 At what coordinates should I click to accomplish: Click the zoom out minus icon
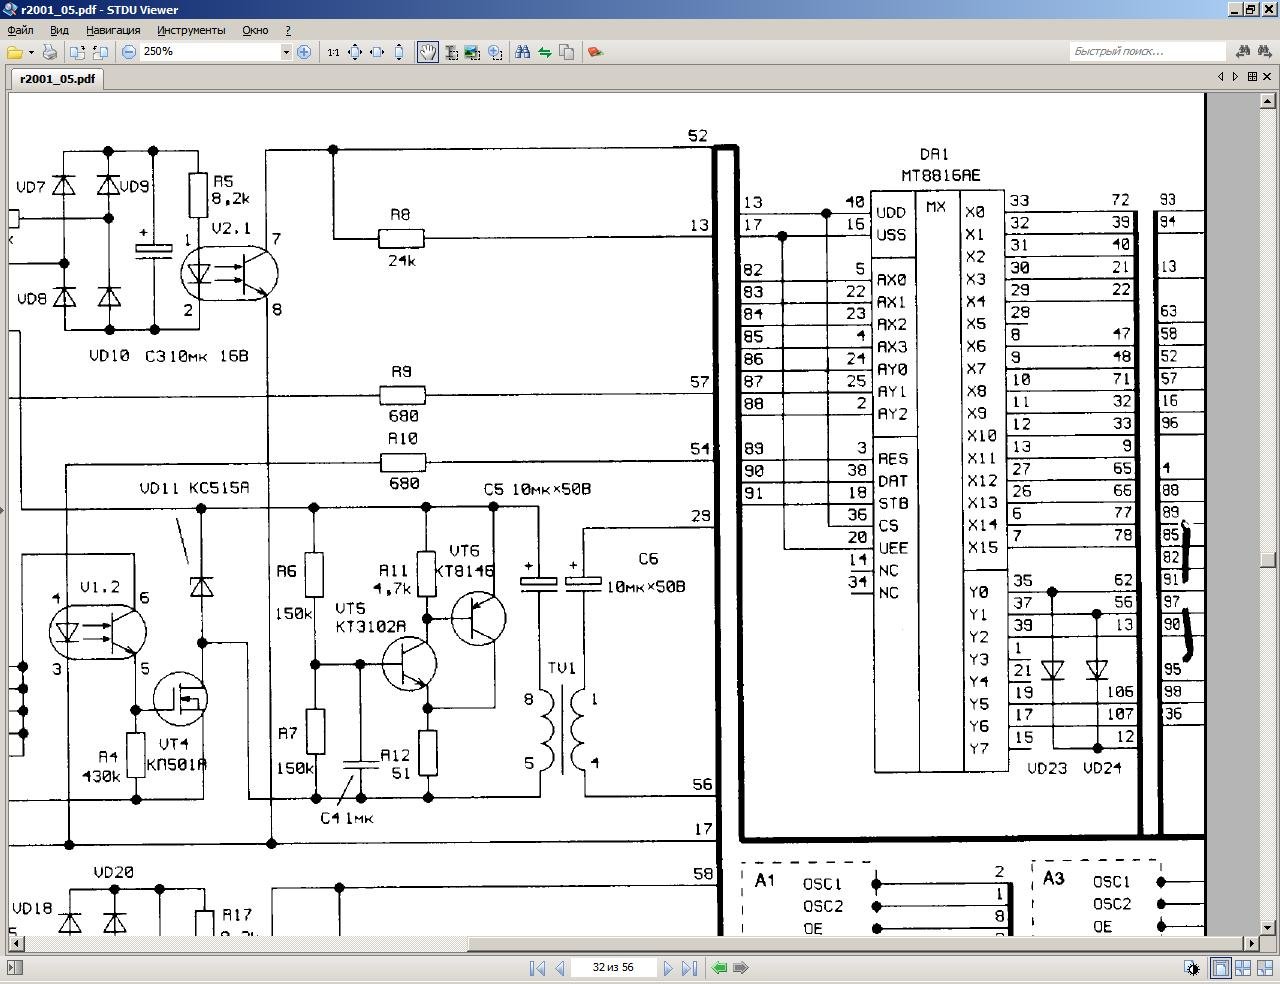coord(129,52)
